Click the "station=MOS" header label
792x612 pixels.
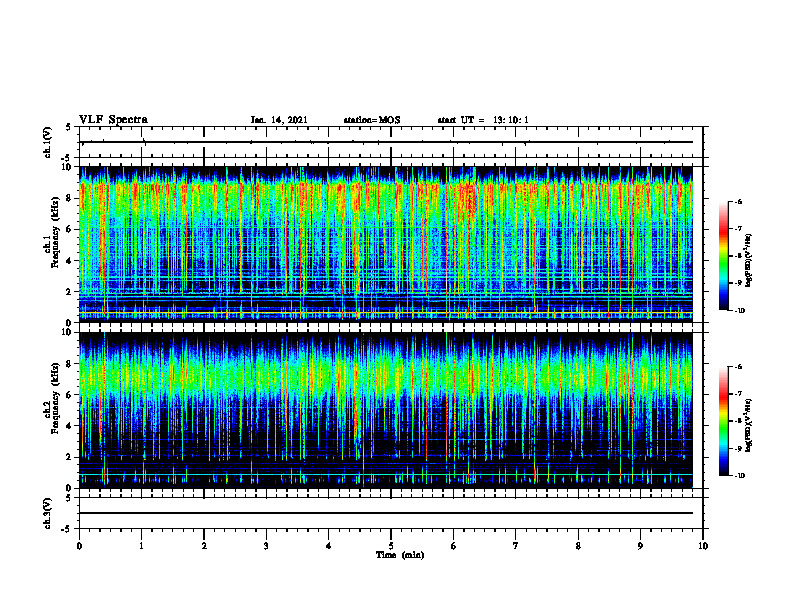(x=372, y=120)
